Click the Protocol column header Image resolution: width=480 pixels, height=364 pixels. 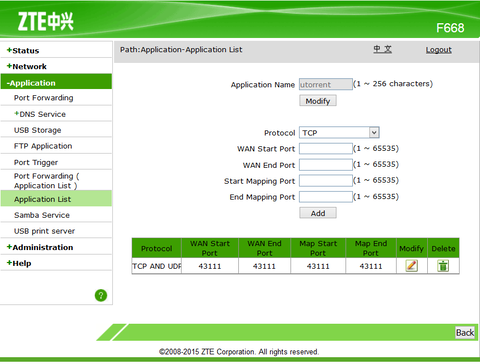pyautogui.click(x=157, y=248)
